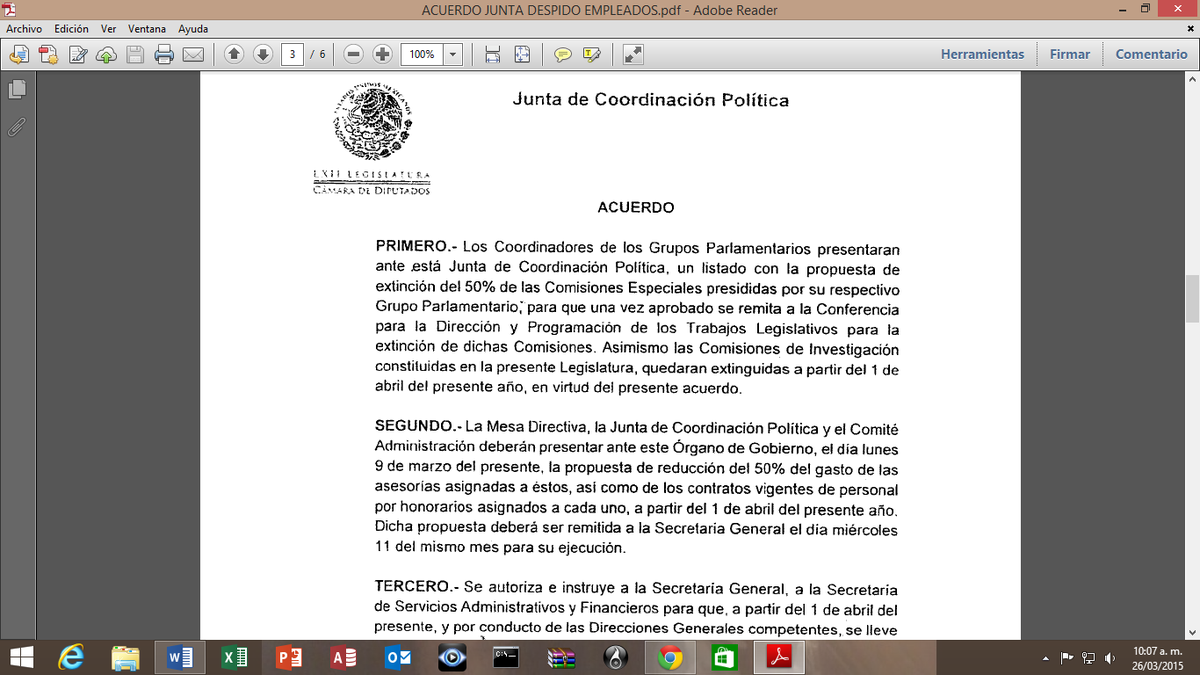
Task: Click the ACUERDO heading in document
Action: pyautogui.click(x=636, y=208)
